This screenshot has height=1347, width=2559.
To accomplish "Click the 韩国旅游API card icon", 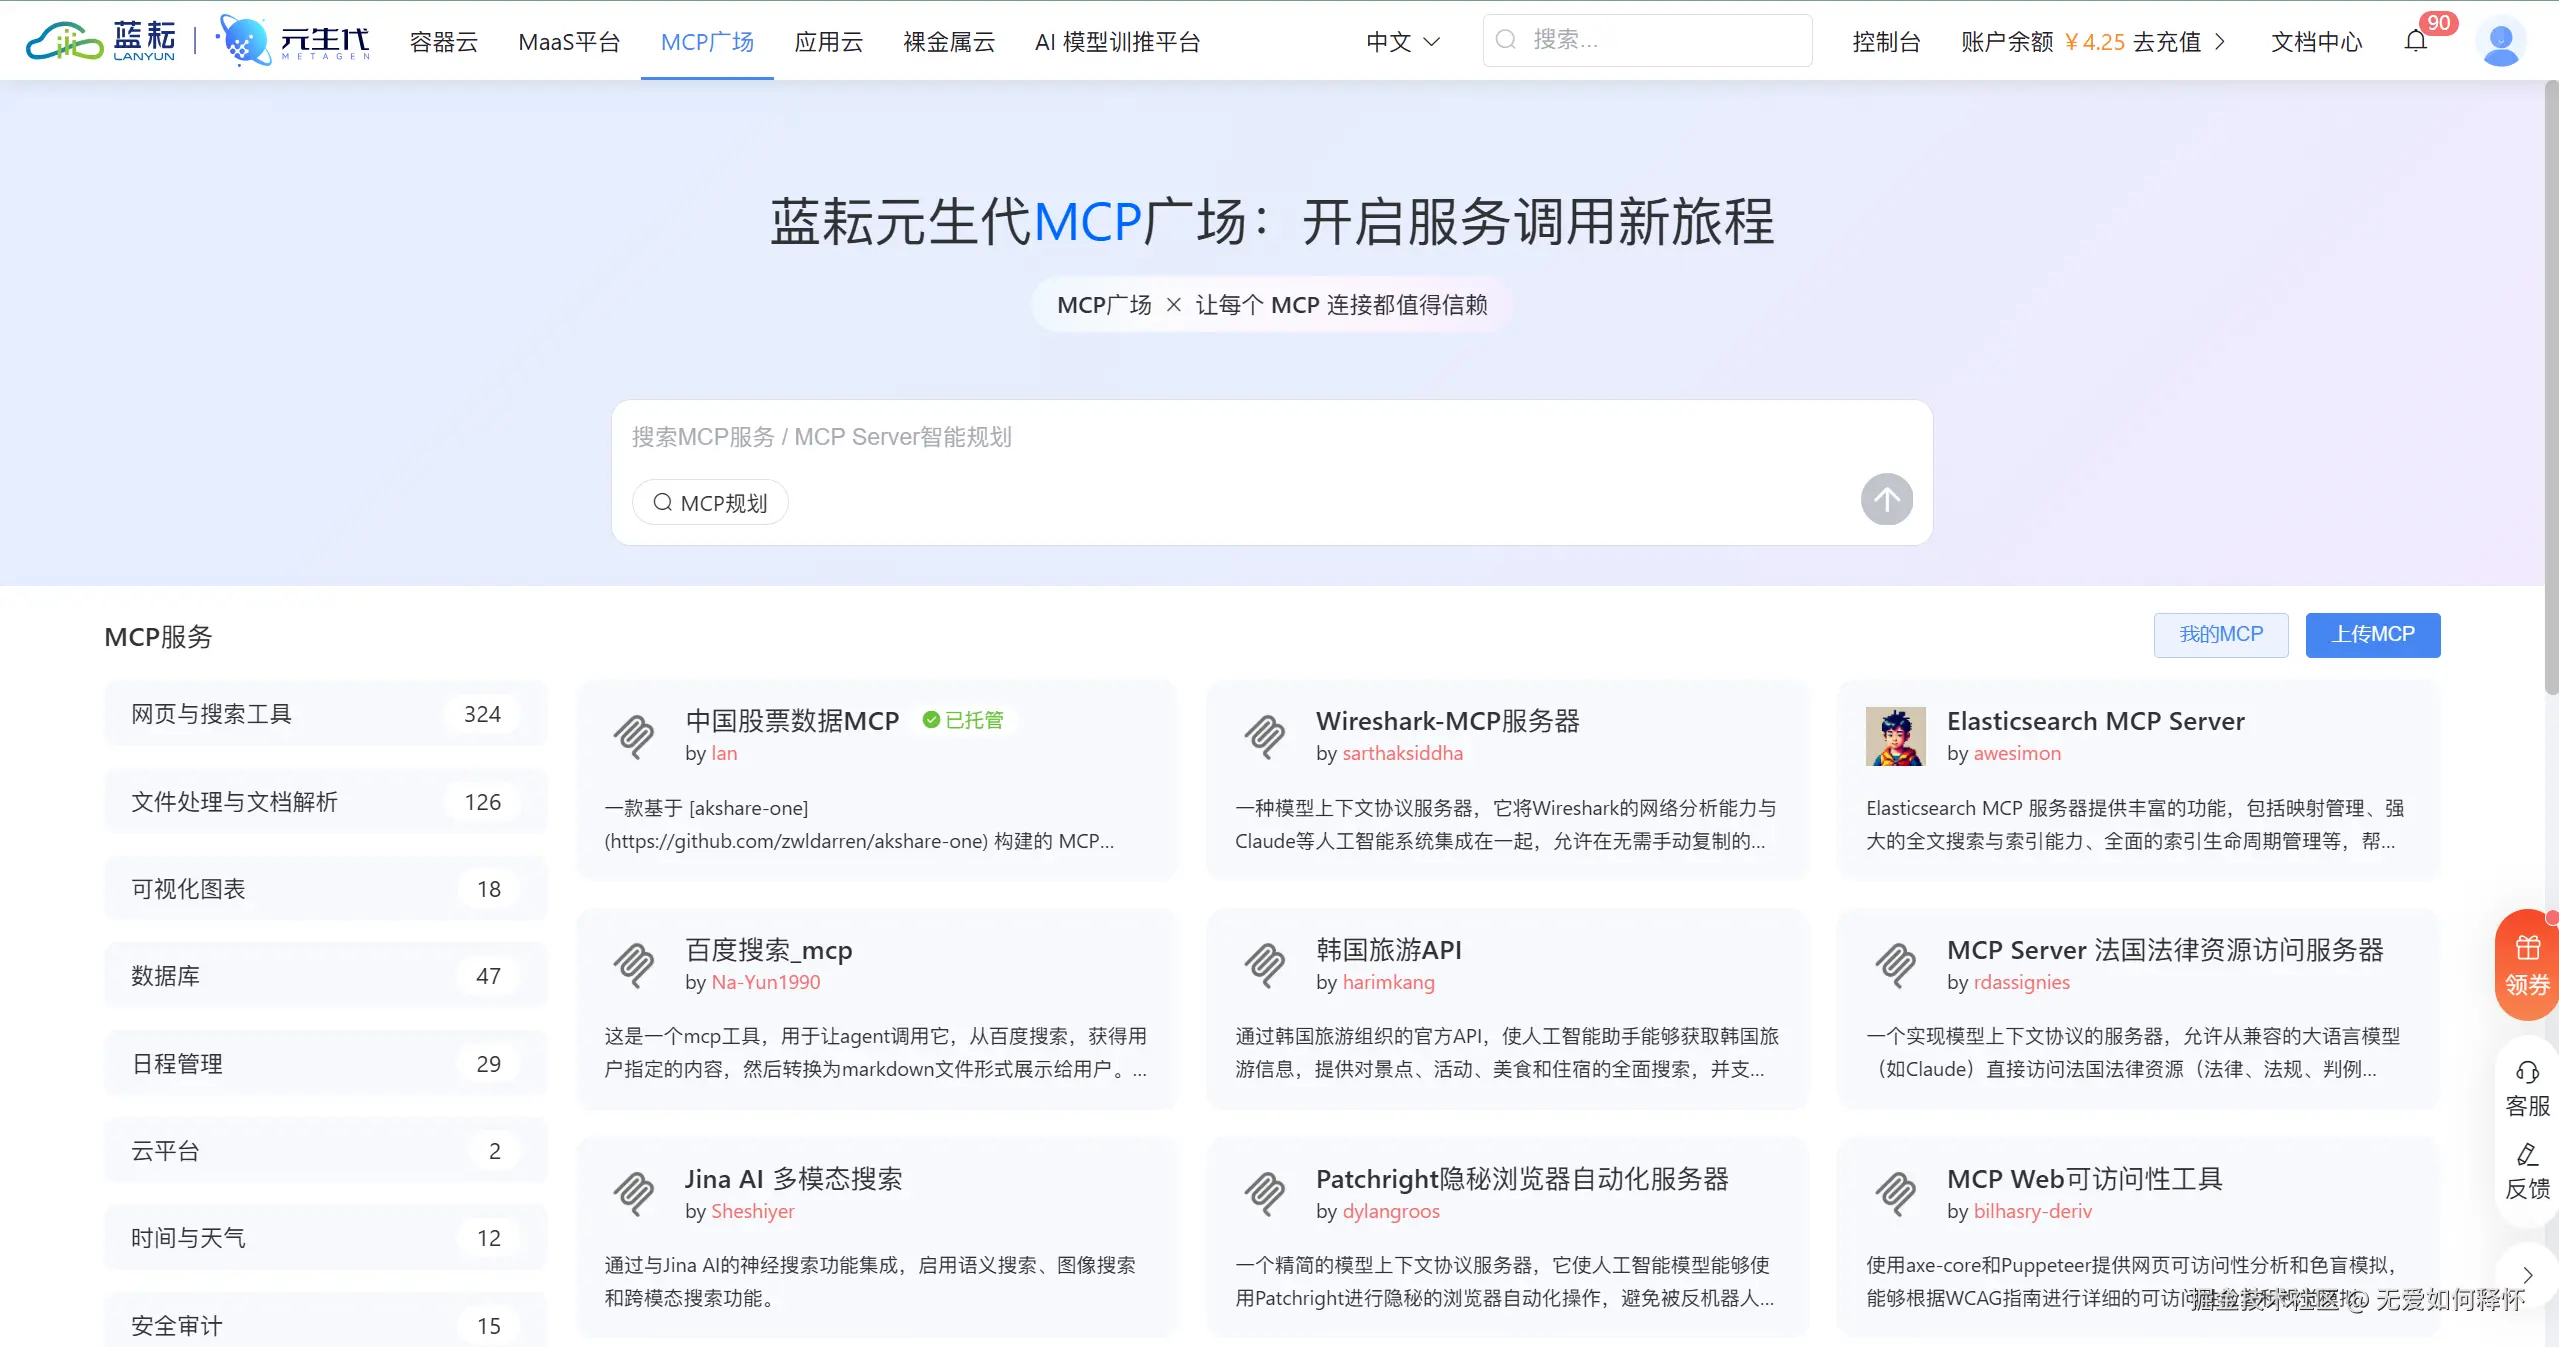I will pyautogui.click(x=1265, y=965).
